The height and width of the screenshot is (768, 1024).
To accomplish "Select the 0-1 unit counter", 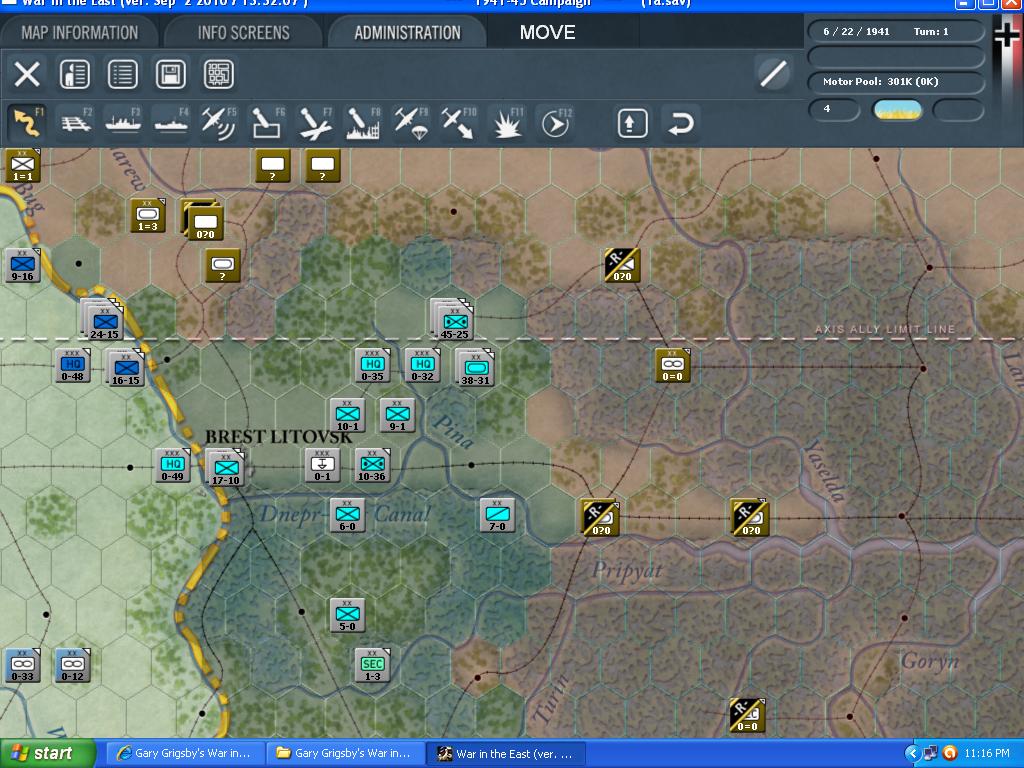I will pyautogui.click(x=323, y=465).
